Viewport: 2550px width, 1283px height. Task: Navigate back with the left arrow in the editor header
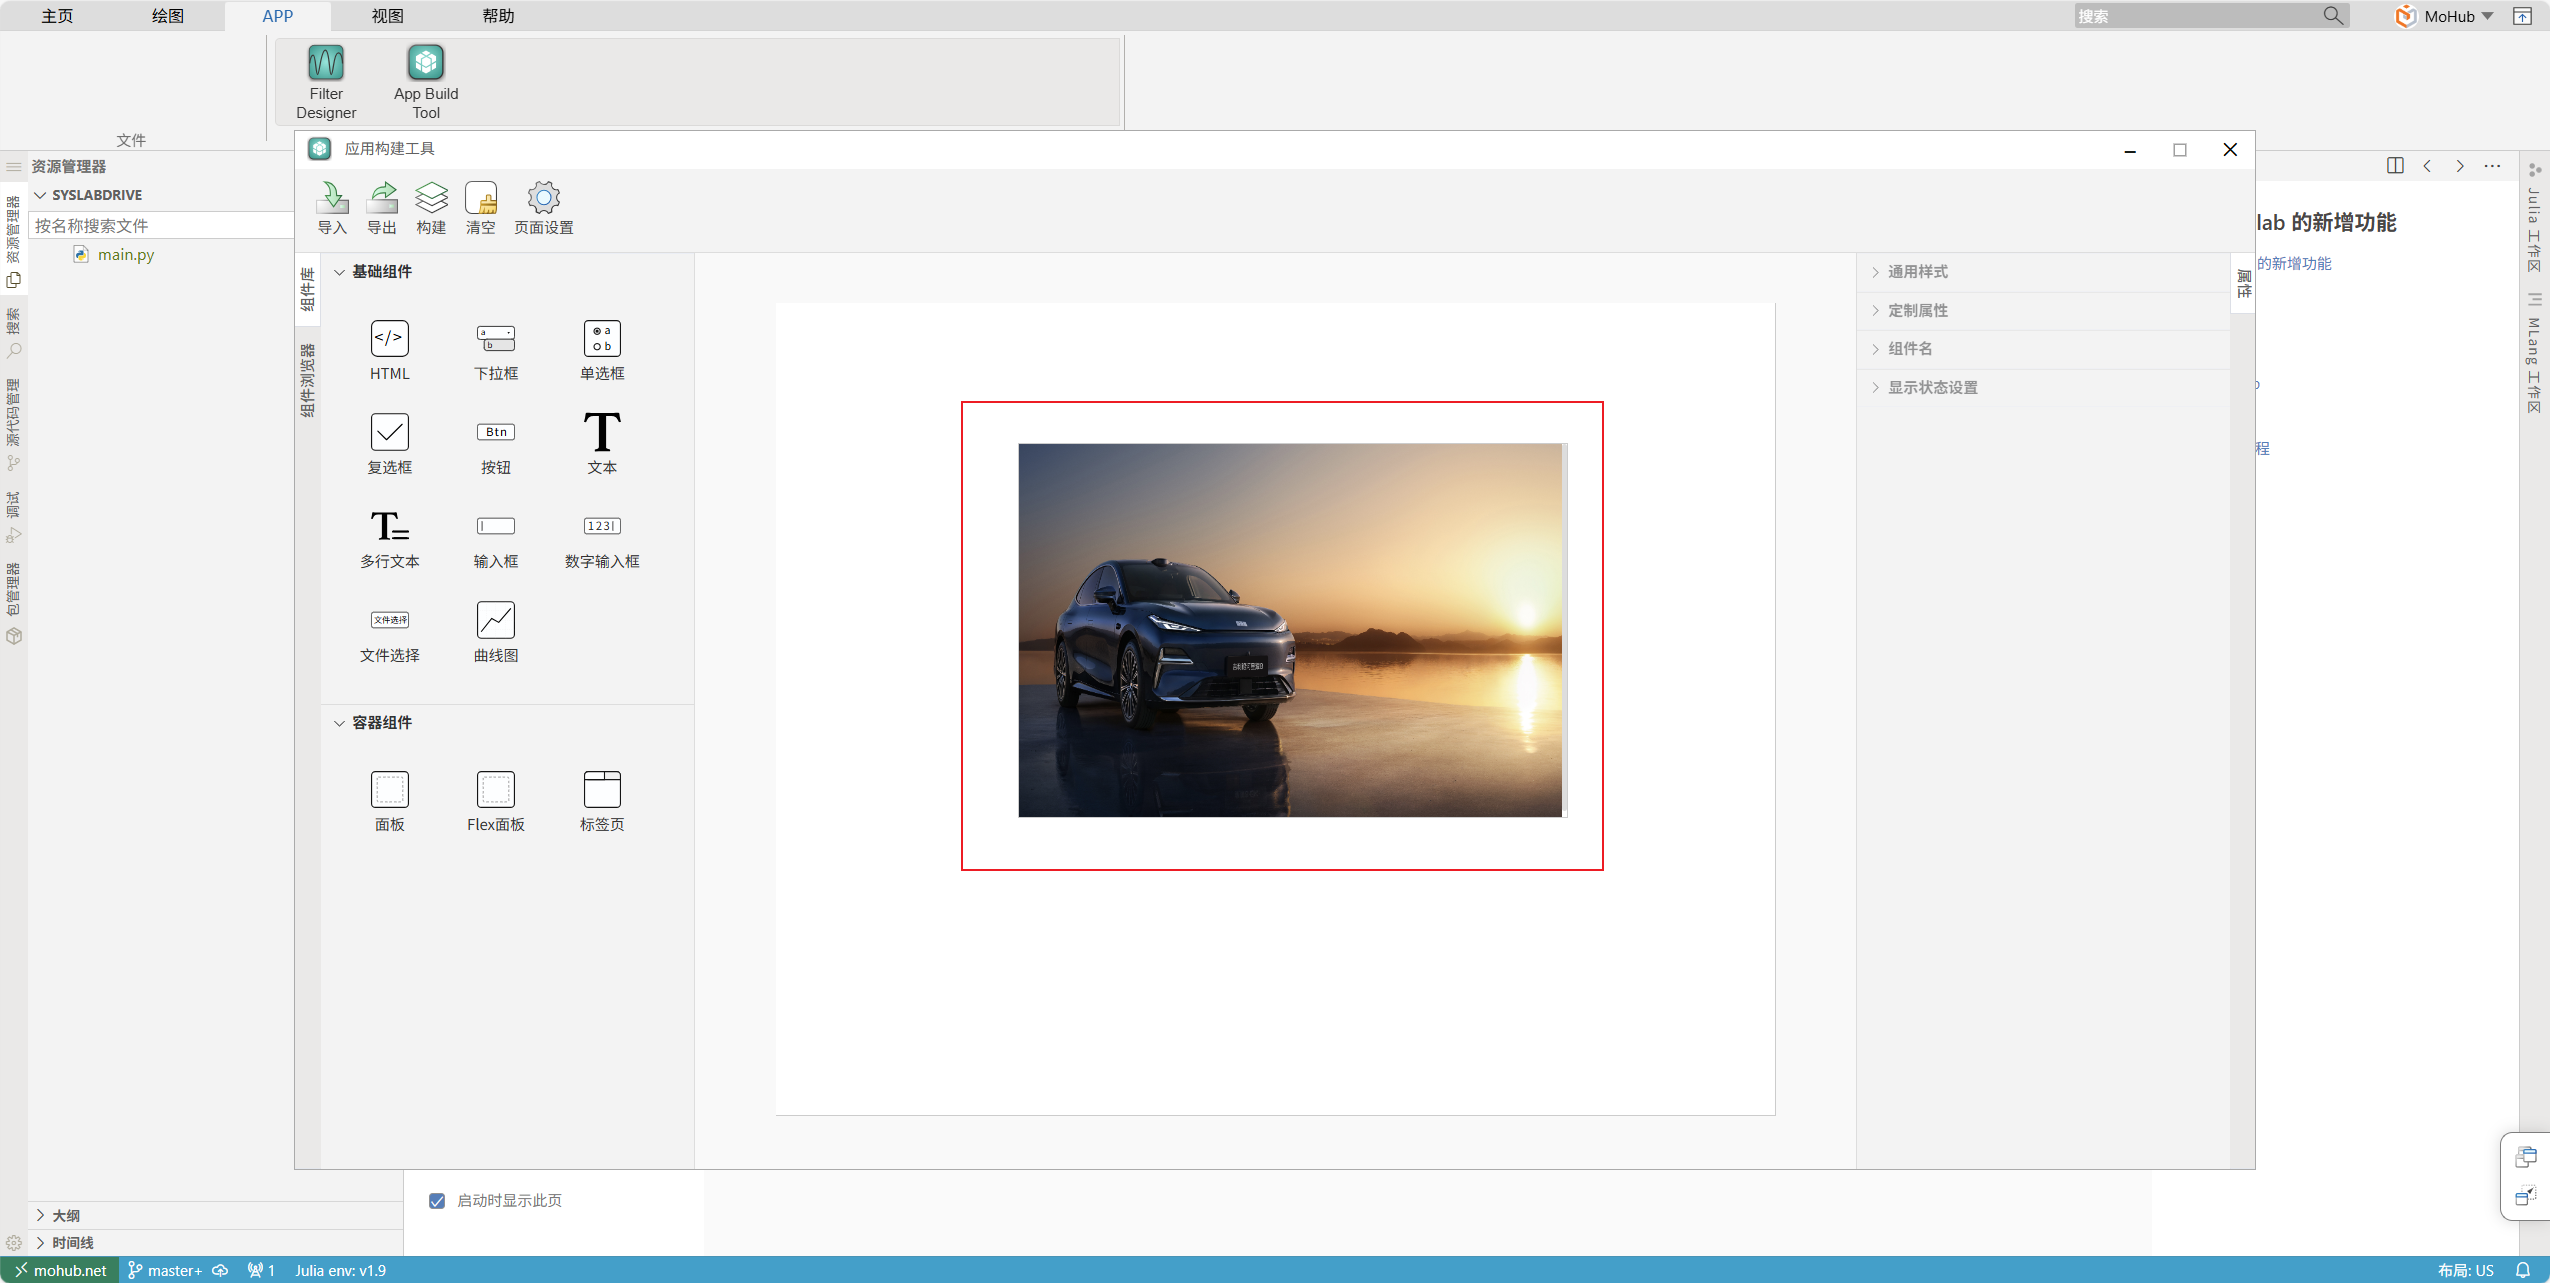click(2427, 166)
